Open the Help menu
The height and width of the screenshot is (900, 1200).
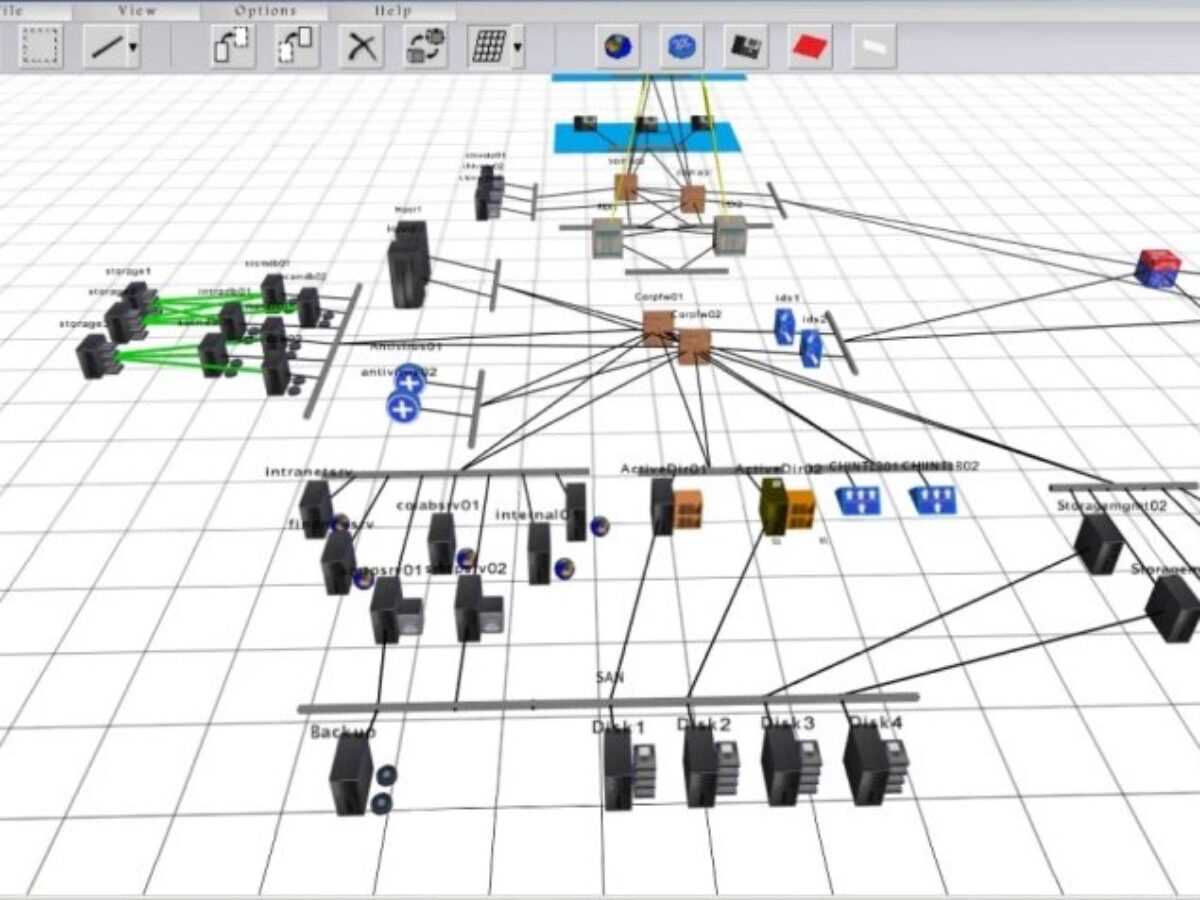click(393, 9)
